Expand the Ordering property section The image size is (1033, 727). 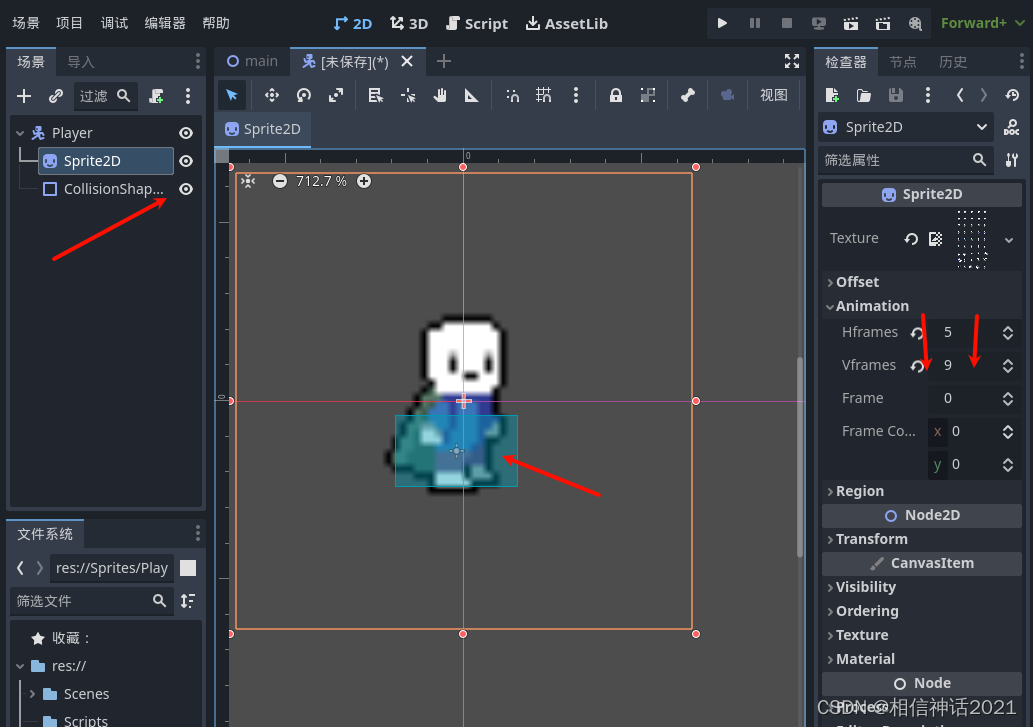(922, 611)
